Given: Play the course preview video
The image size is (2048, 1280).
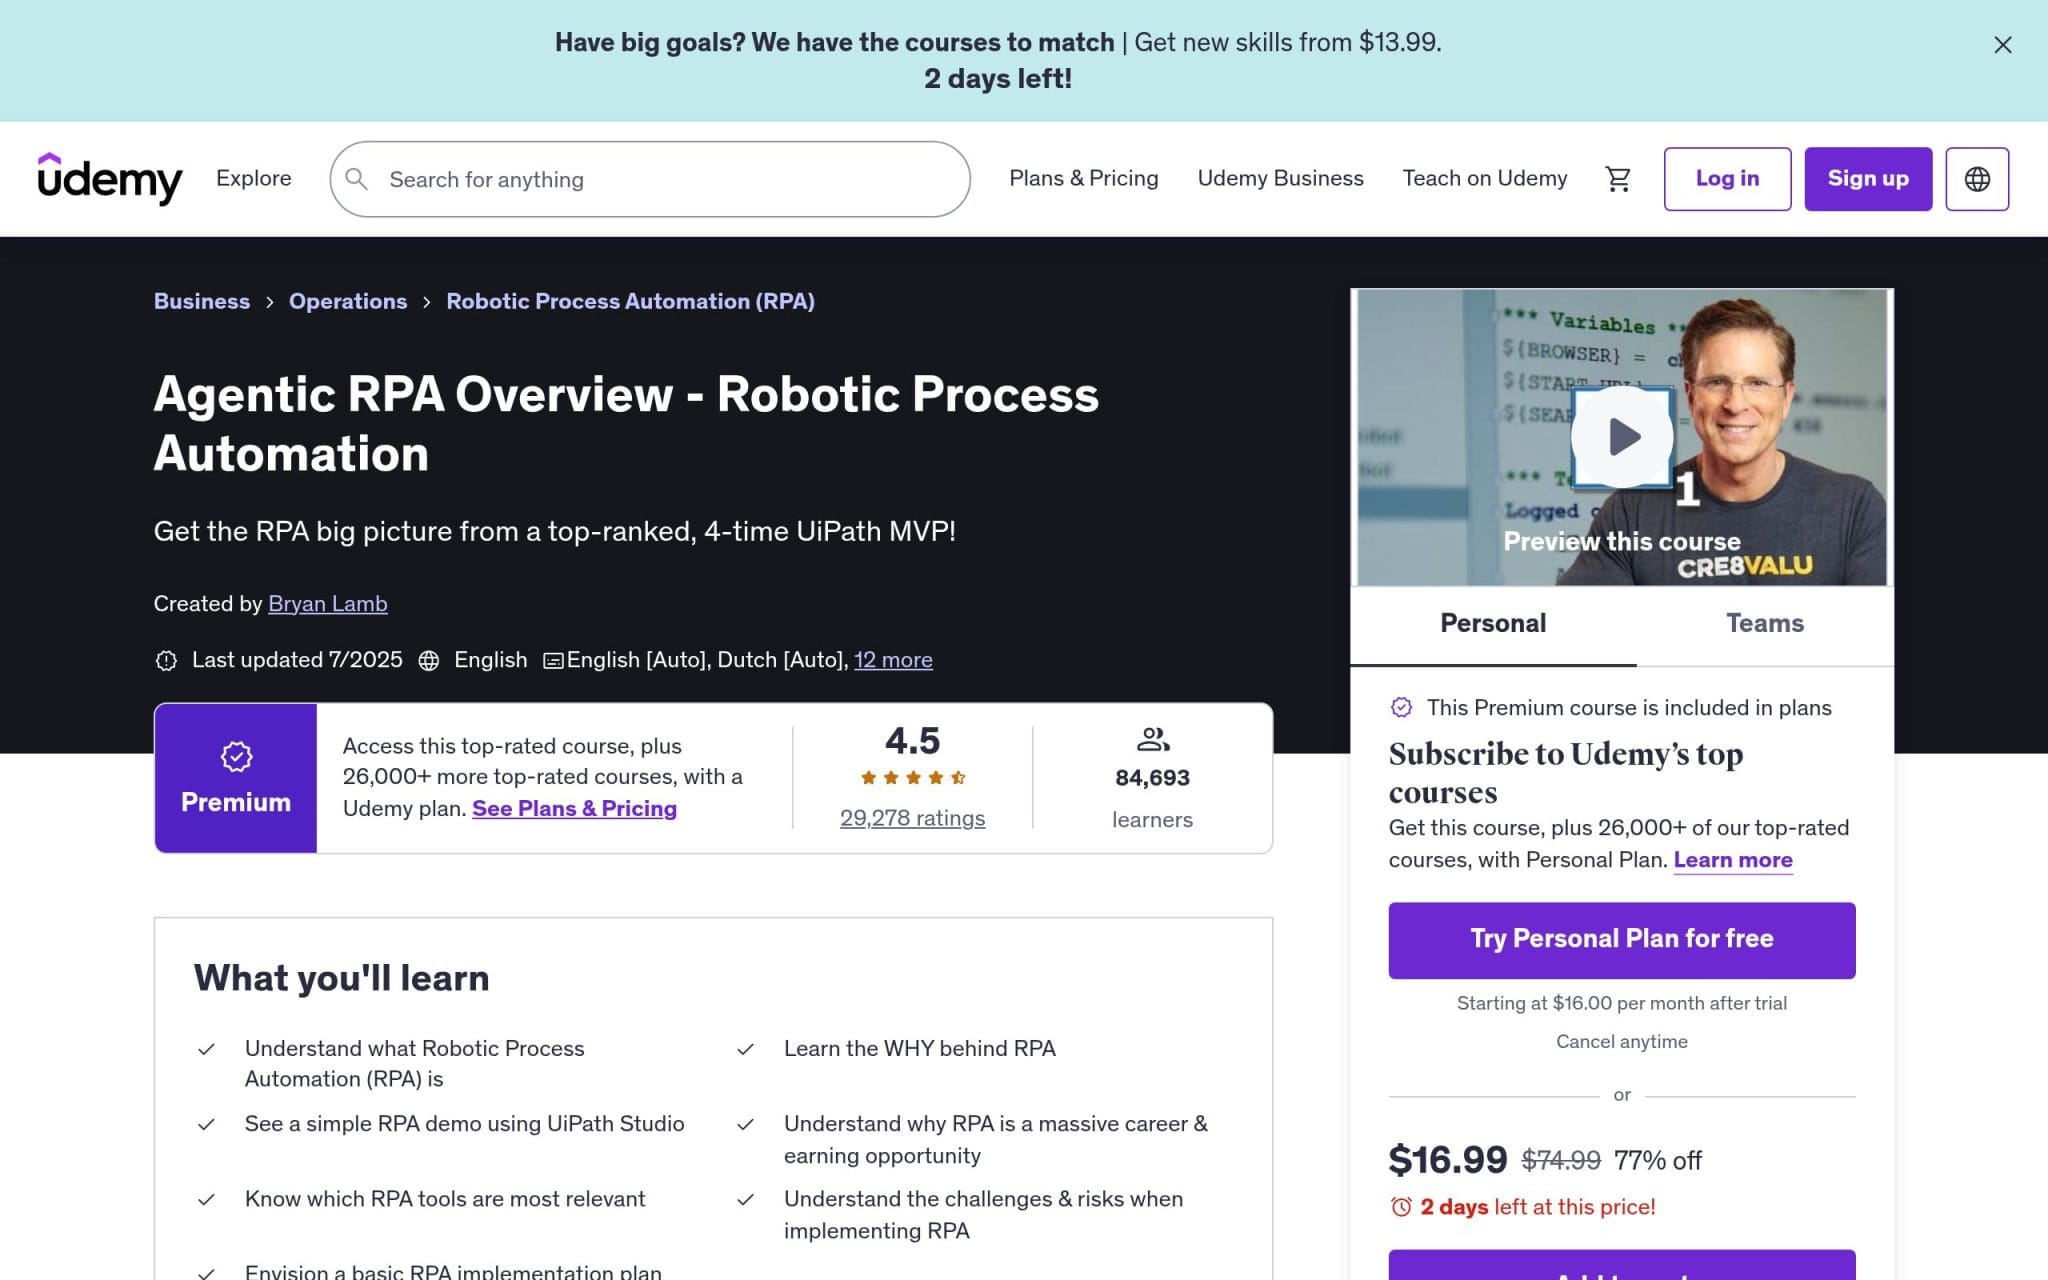Looking at the screenshot, I should coord(1621,437).
